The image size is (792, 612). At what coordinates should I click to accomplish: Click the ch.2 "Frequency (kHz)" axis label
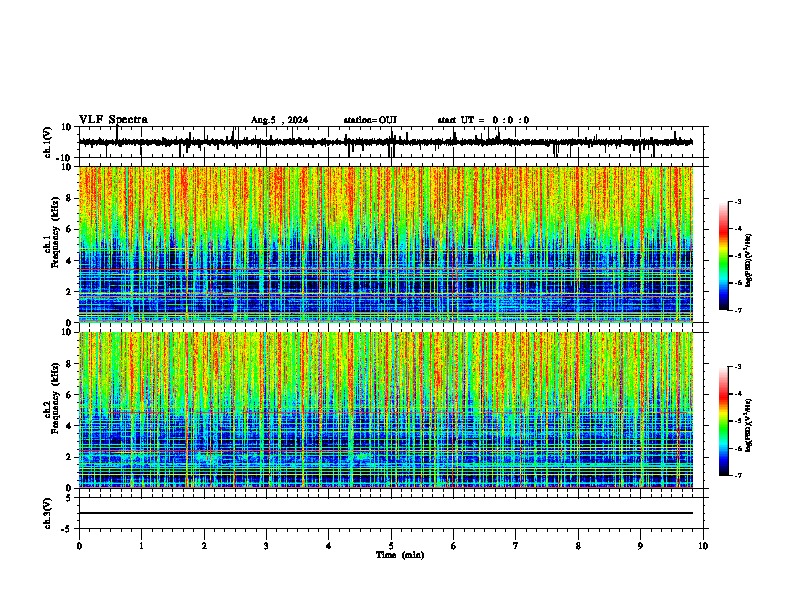pyautogui.click(x=55, y=399)
